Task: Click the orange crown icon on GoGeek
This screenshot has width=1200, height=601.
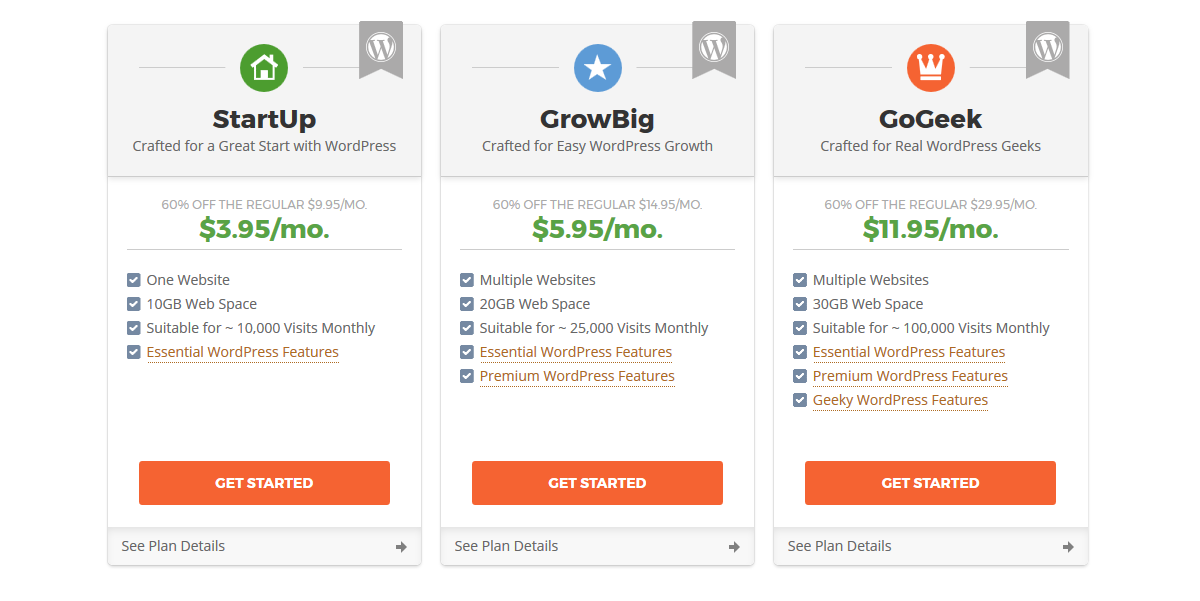Action: tap(931, 68)
